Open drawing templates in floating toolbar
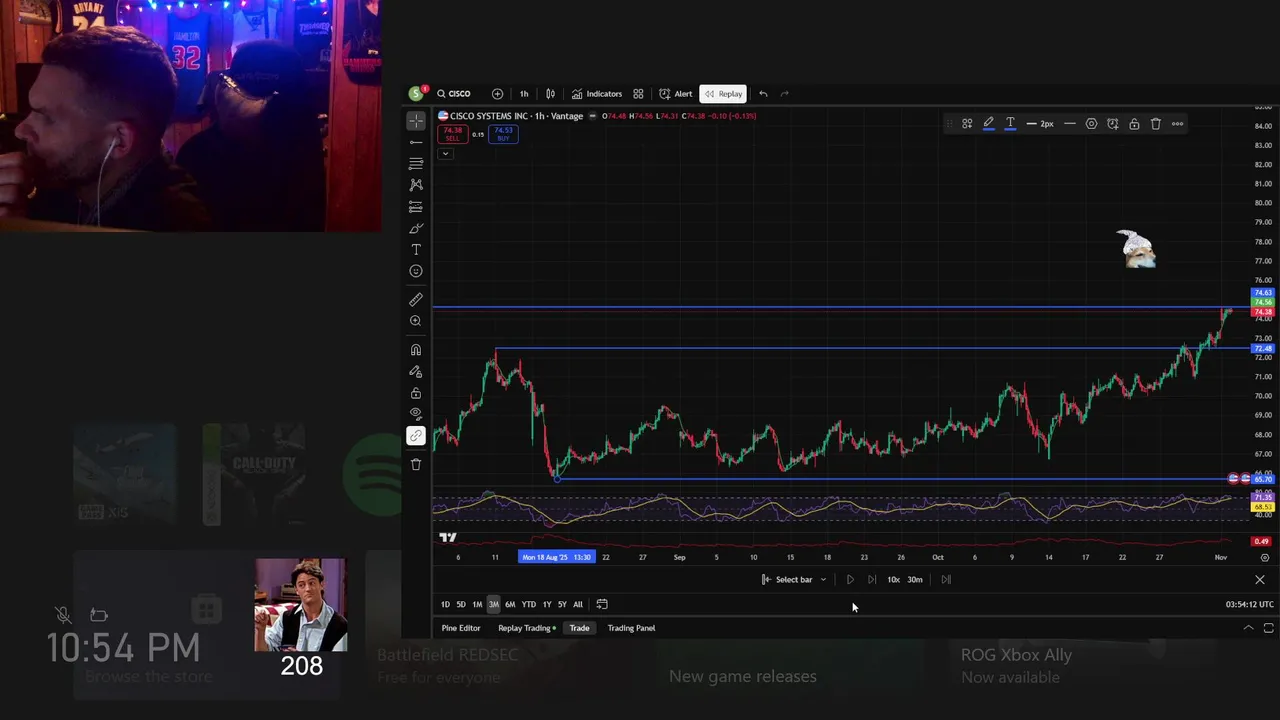Image resolution: width=1280 pixels, height=720 pixels. (967, 124)
